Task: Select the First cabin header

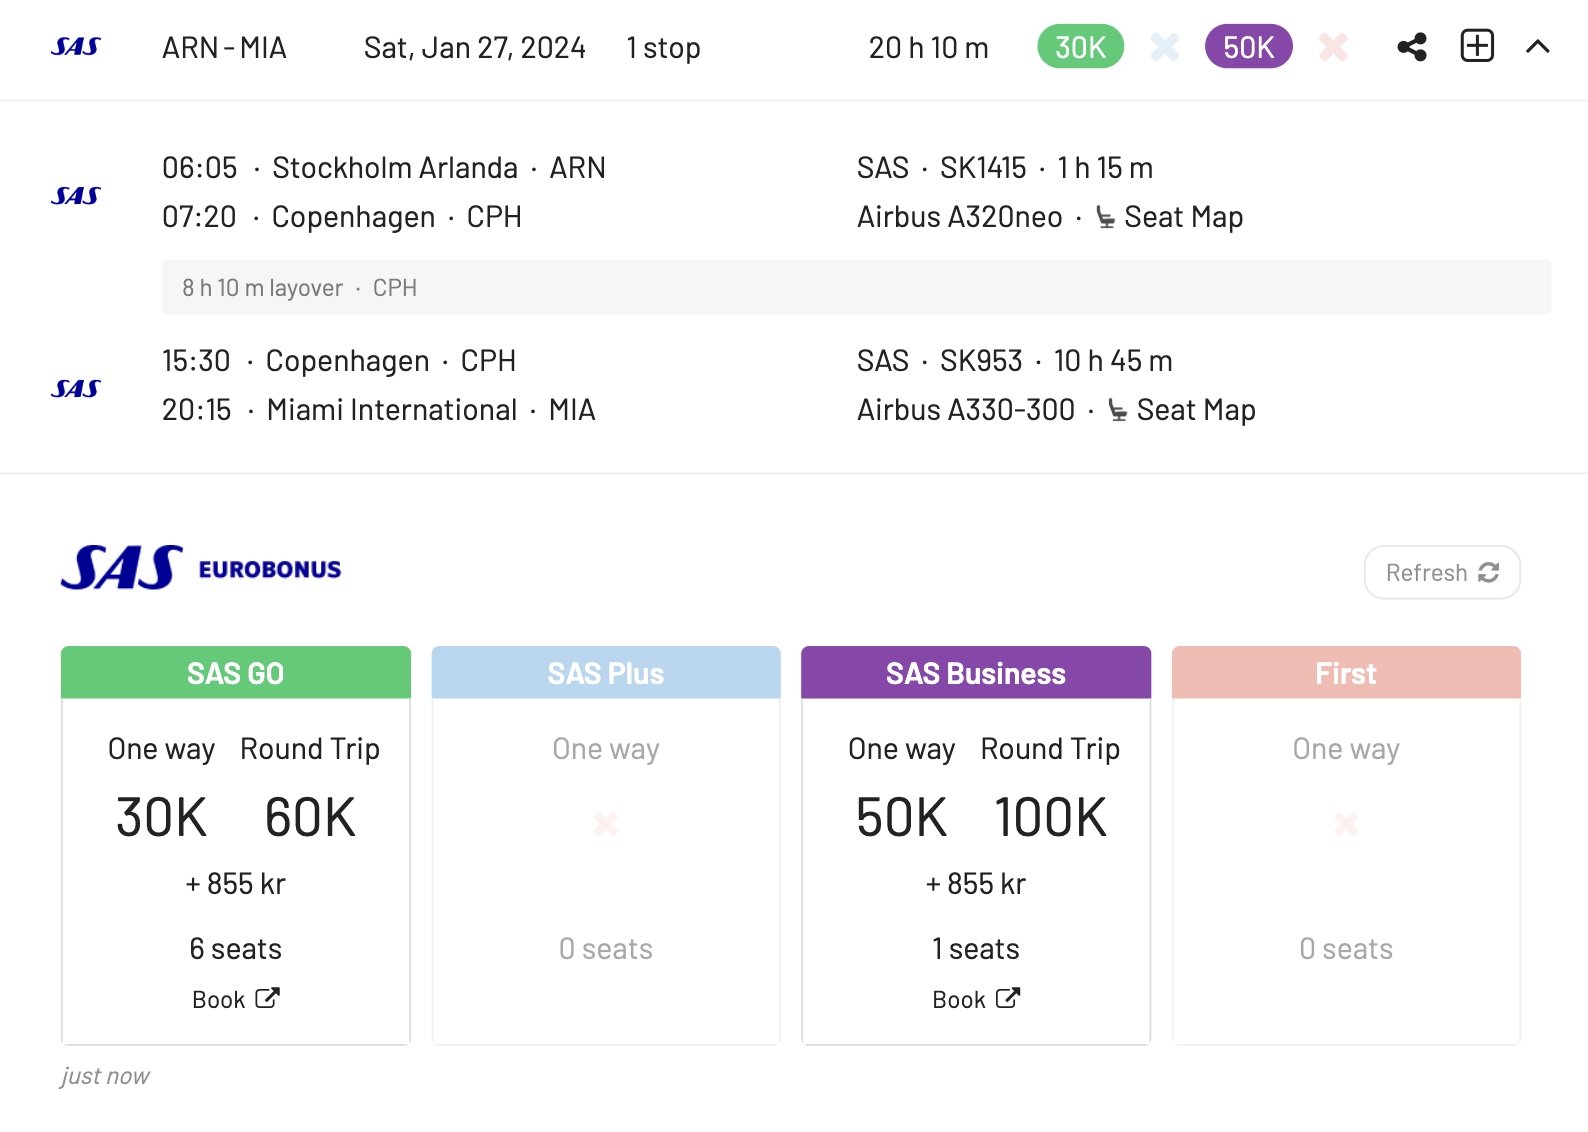Action: tap(1346, 673)
